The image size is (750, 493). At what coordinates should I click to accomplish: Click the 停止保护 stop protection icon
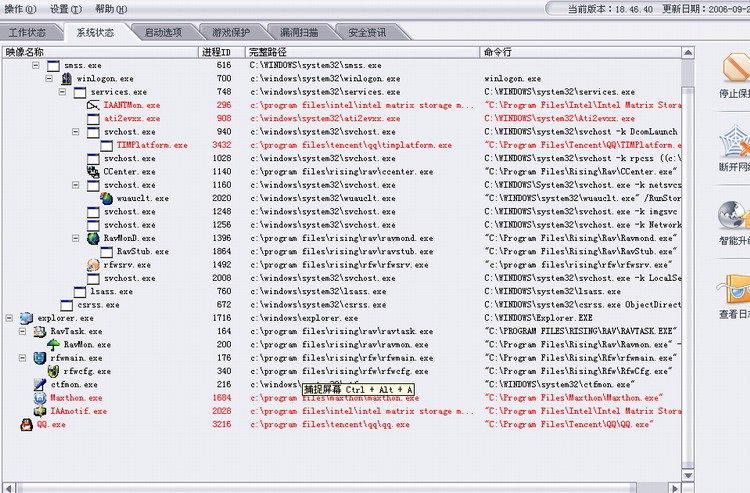pyautogui.click(x=735, y=68)
